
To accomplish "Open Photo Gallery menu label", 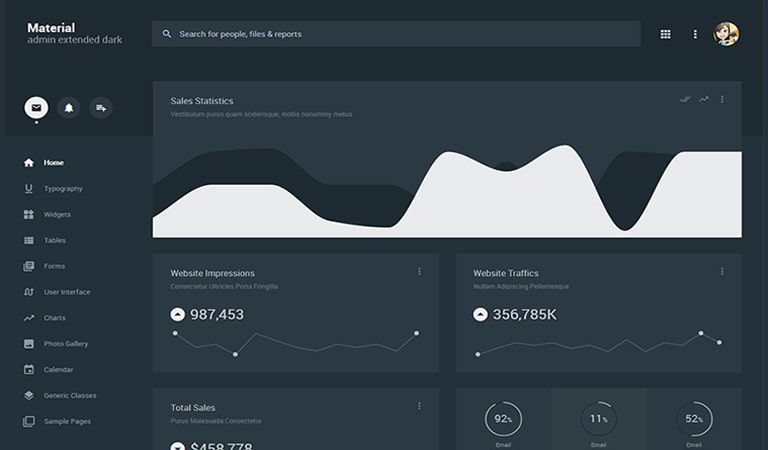I will 66,344.
